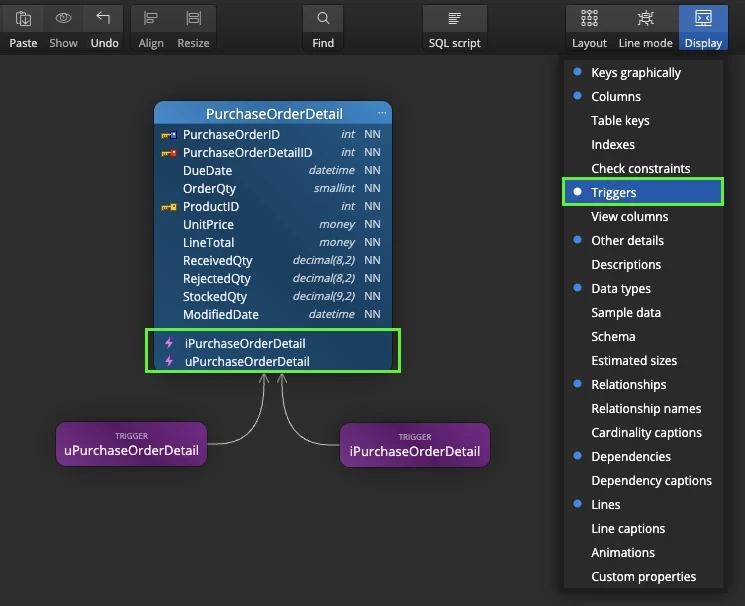Enable Animations in Display menu
Screen dimensions: 745x606
tap(643, 552)
